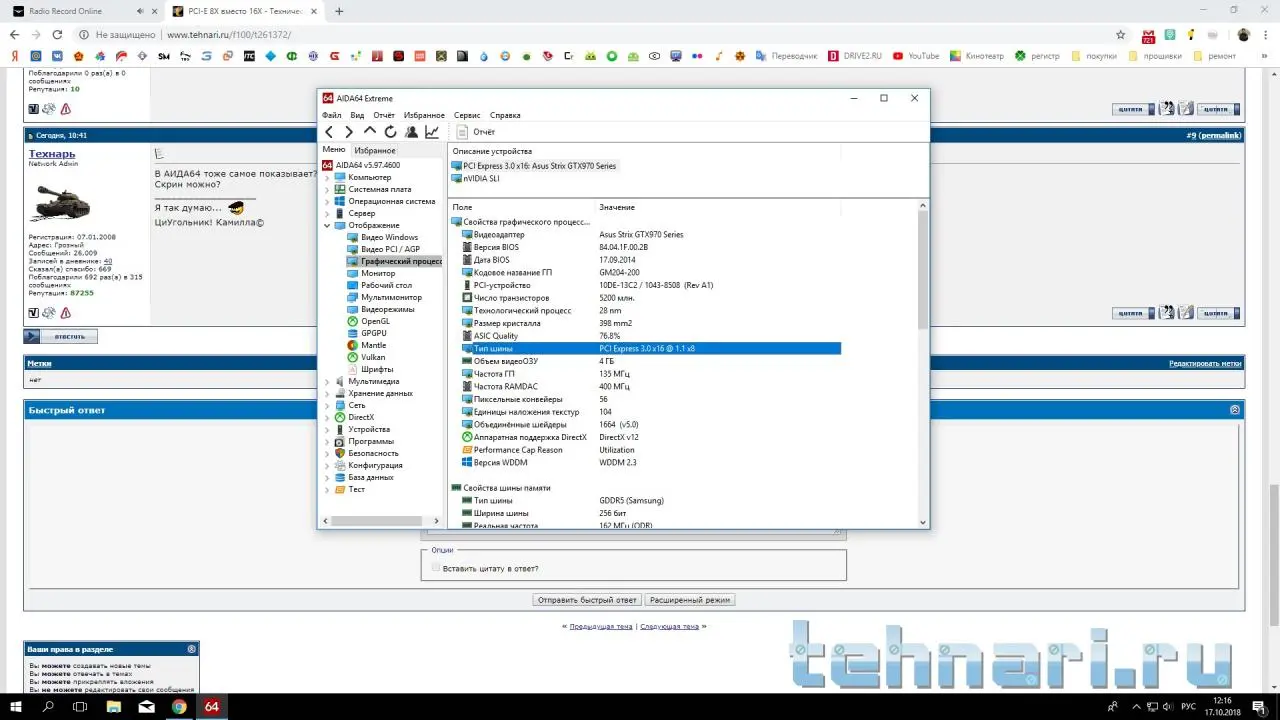This screenshot has width=1280, height=720.
Task: Open the YouTube bookmark
Action: point(916,56)
